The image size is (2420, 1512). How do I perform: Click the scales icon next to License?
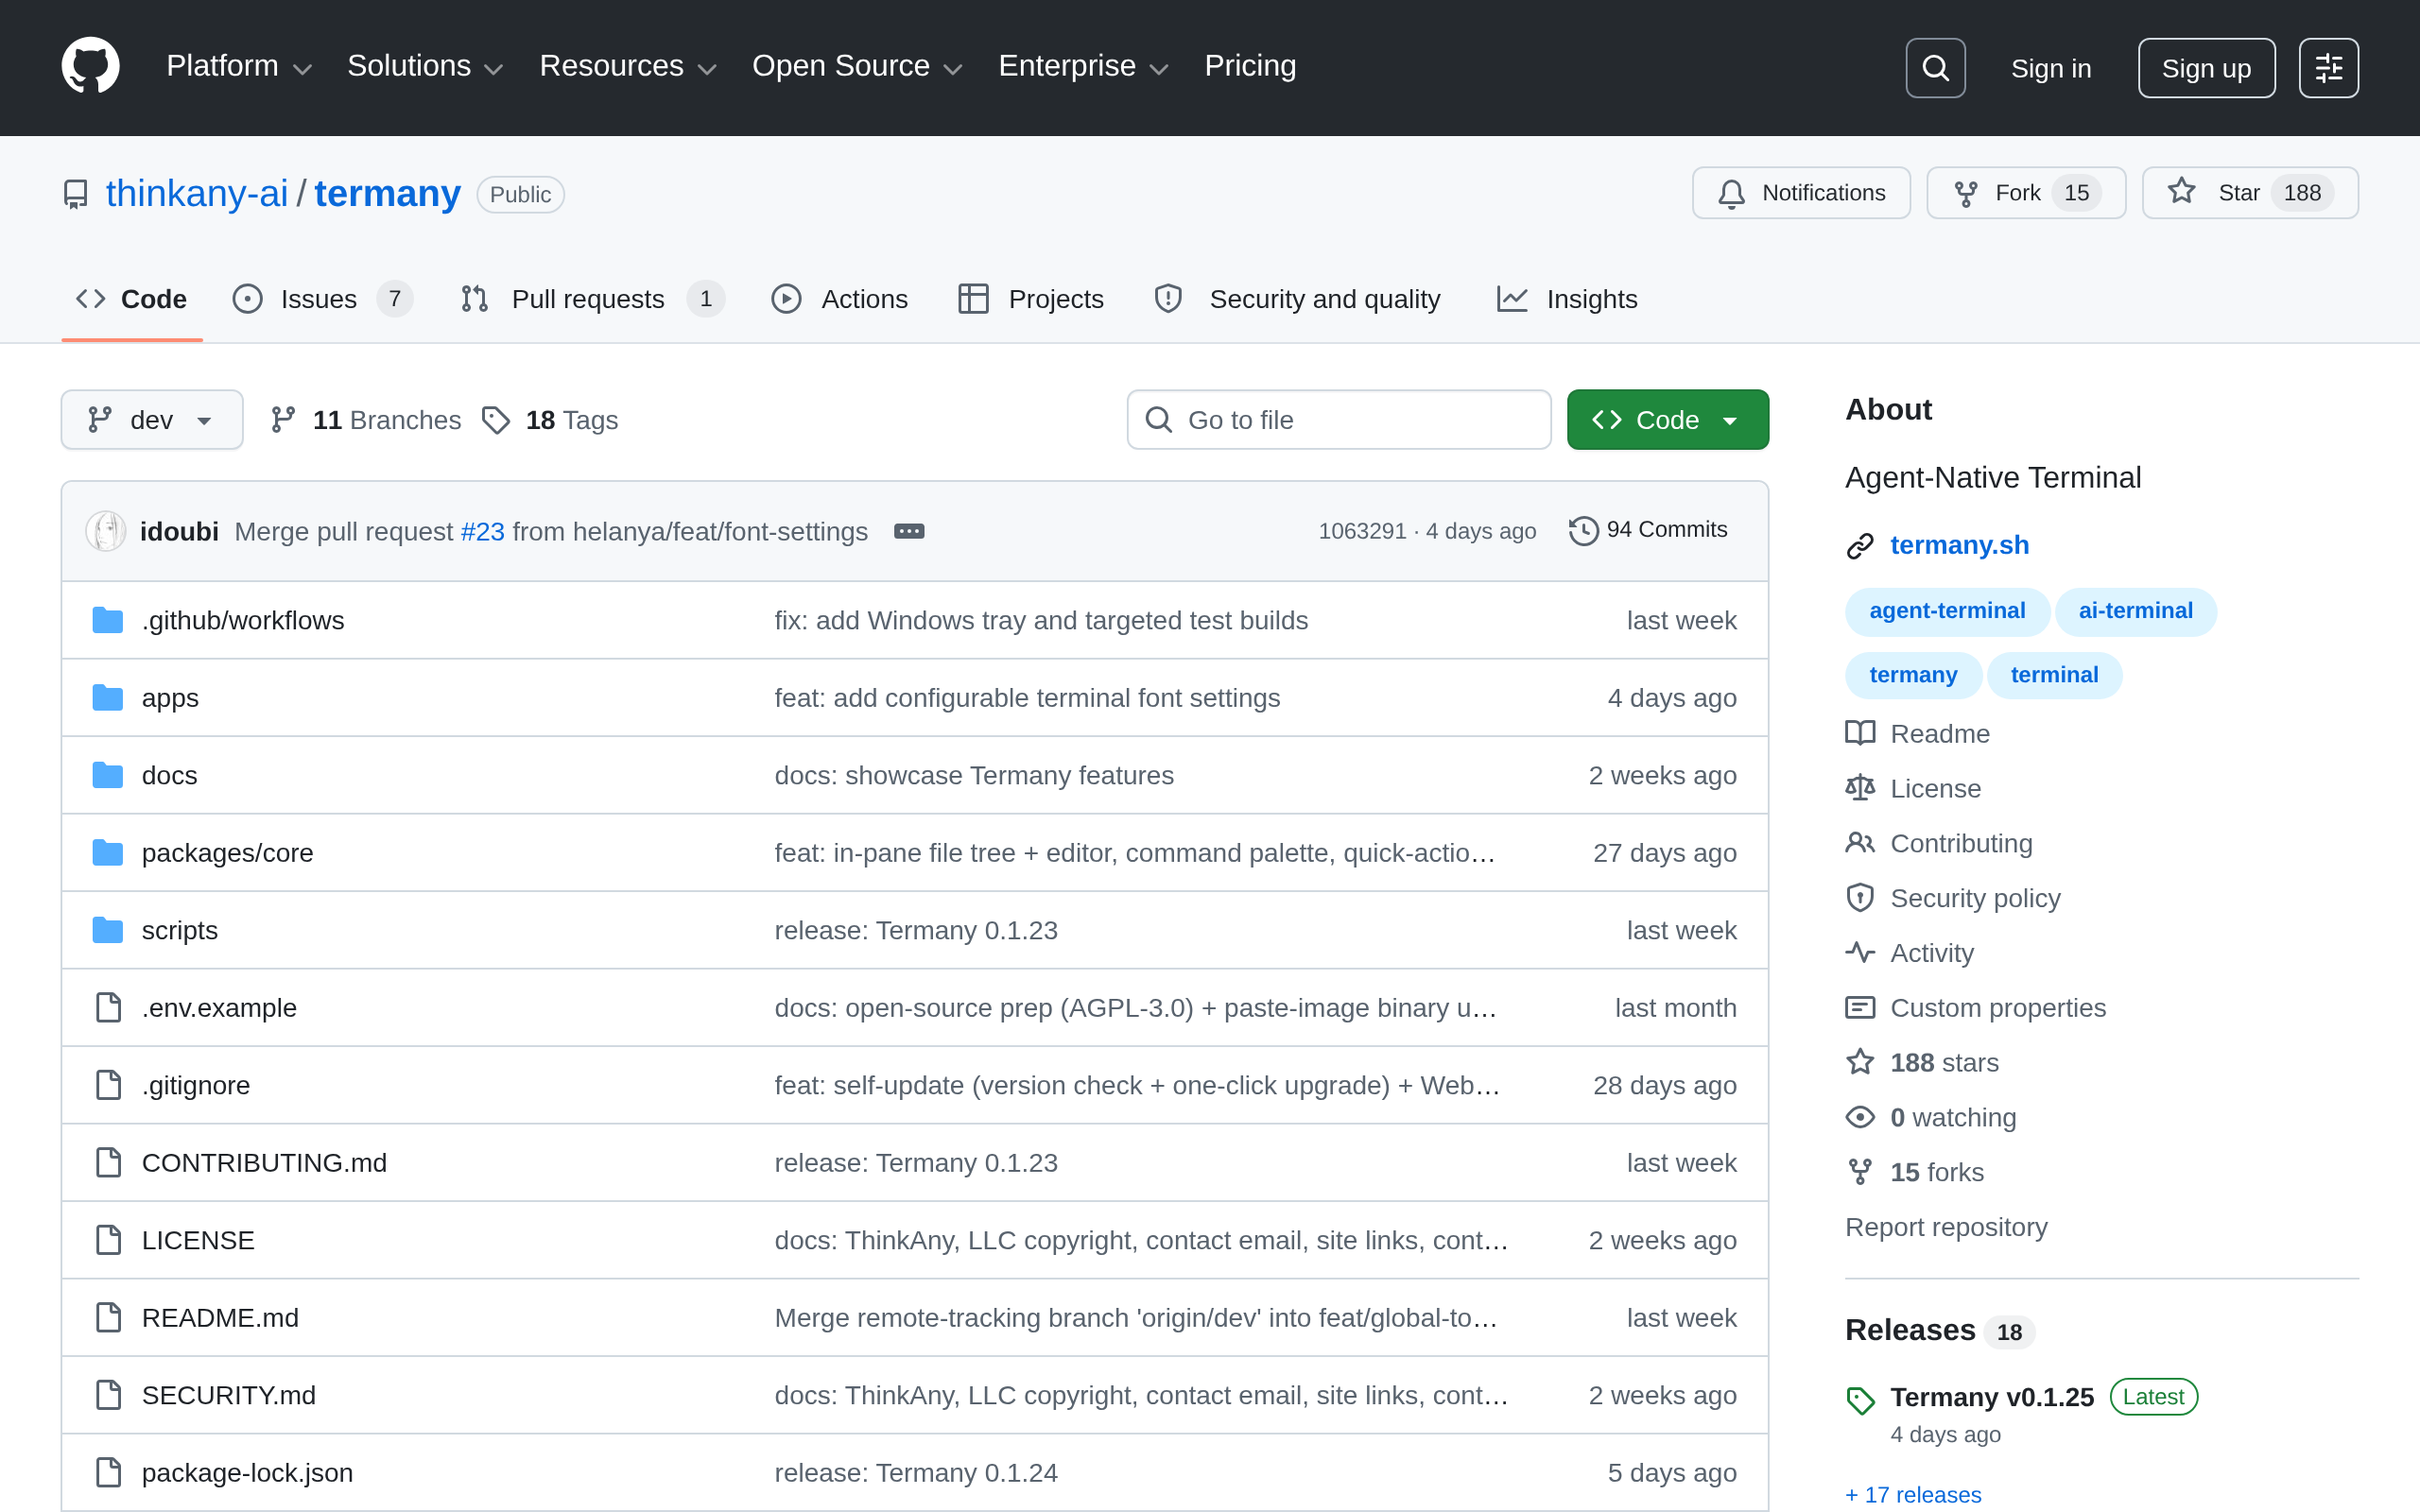click(x=1860, y=788)
